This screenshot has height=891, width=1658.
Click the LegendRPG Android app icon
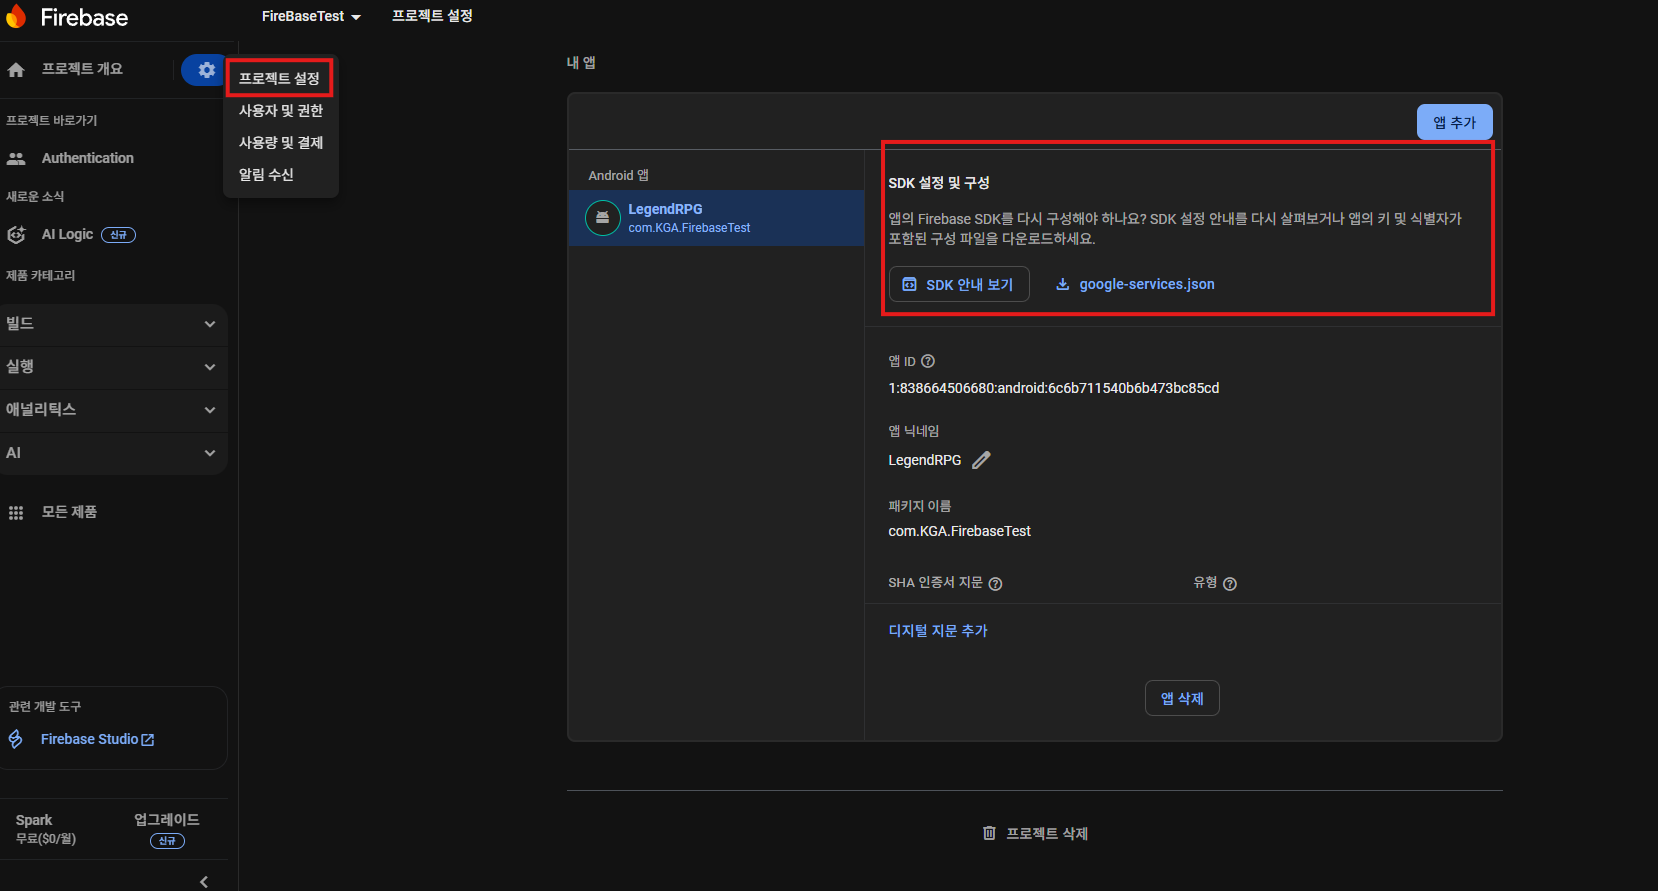click(x=603, y=218)
